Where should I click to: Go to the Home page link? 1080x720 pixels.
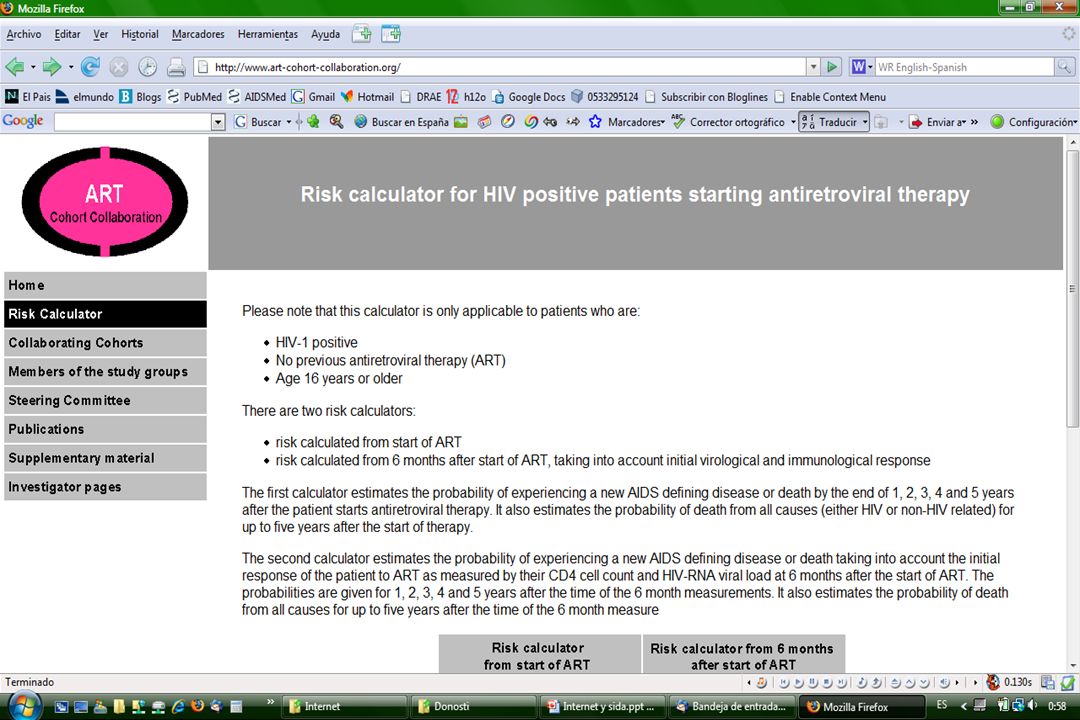[105, 285]
